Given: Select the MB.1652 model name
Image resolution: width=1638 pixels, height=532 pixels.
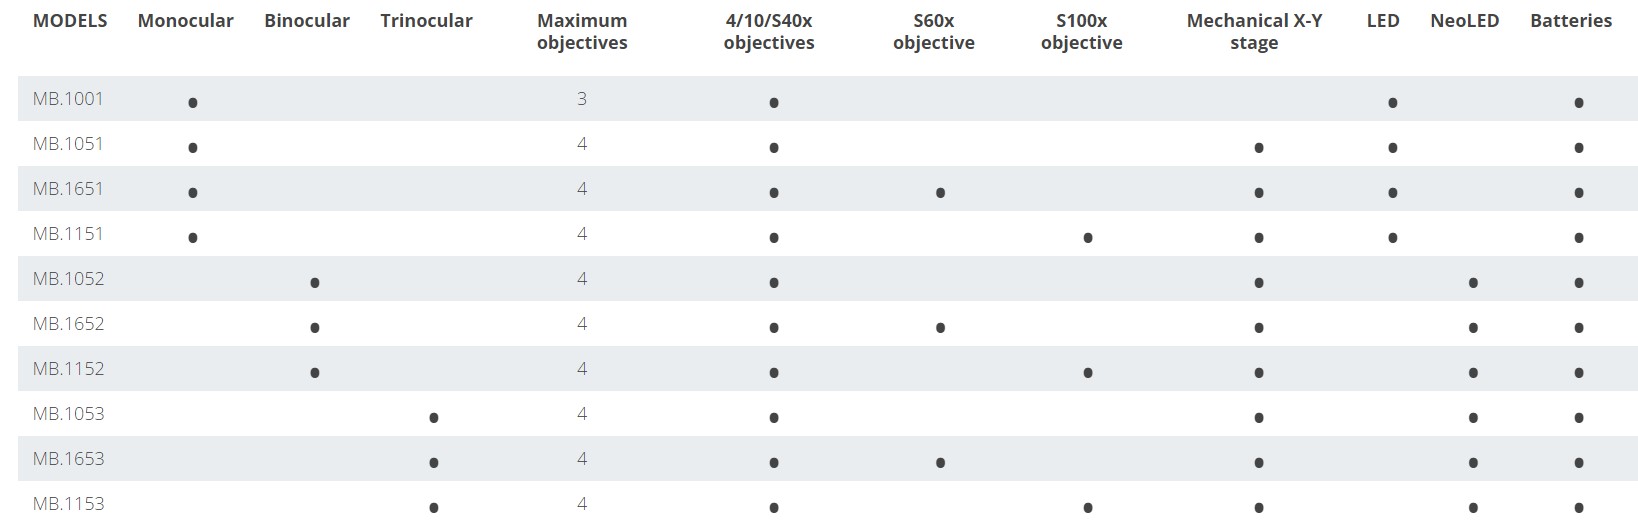Looking at the screenshot, I should point(68,323).
